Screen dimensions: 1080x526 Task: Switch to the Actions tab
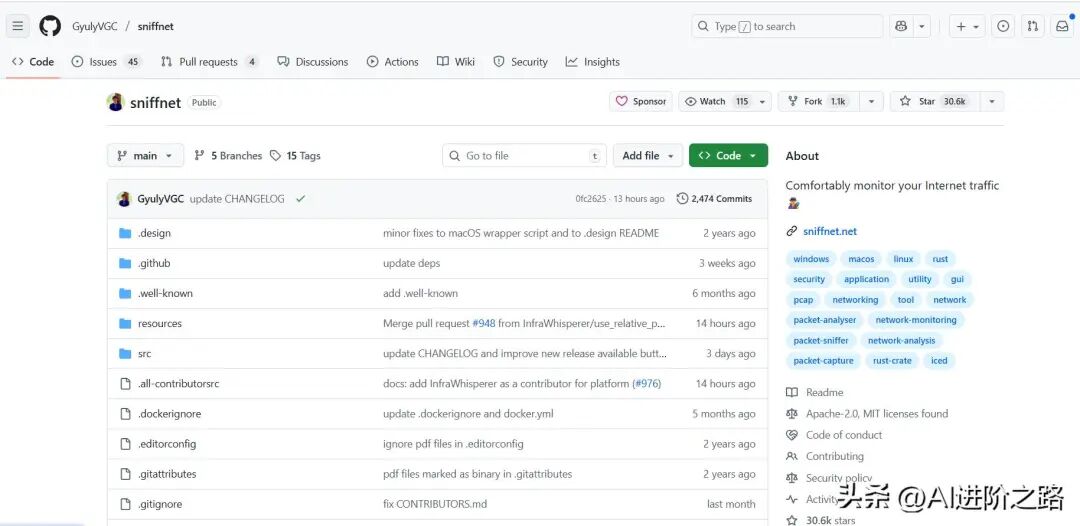point(393,62)
